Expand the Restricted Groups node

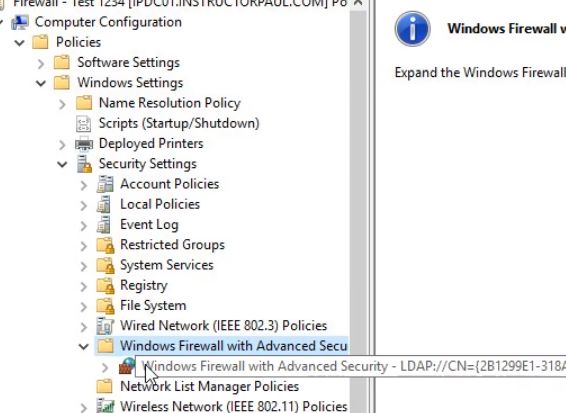[x=83, y=245]
